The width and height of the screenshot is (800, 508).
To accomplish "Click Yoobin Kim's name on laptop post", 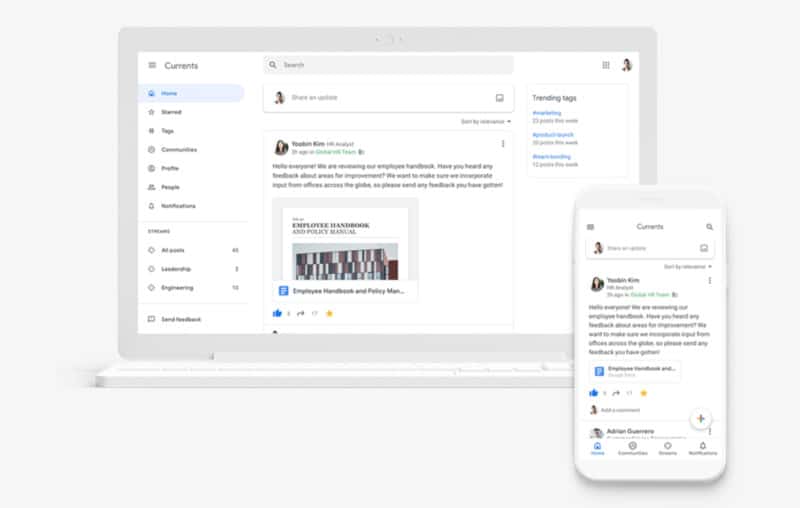I will 308,144.
